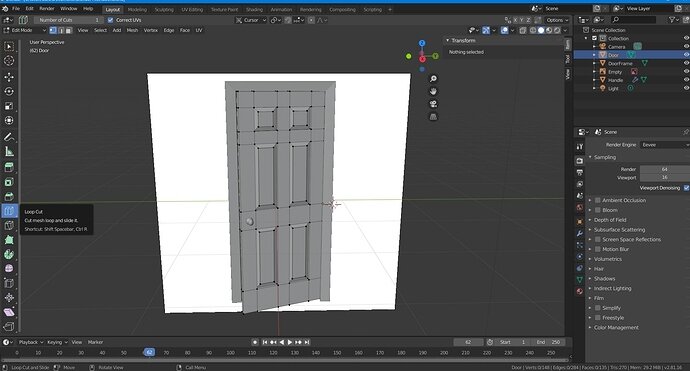Open the Options dropdown in viewport header

click(557, 20)
